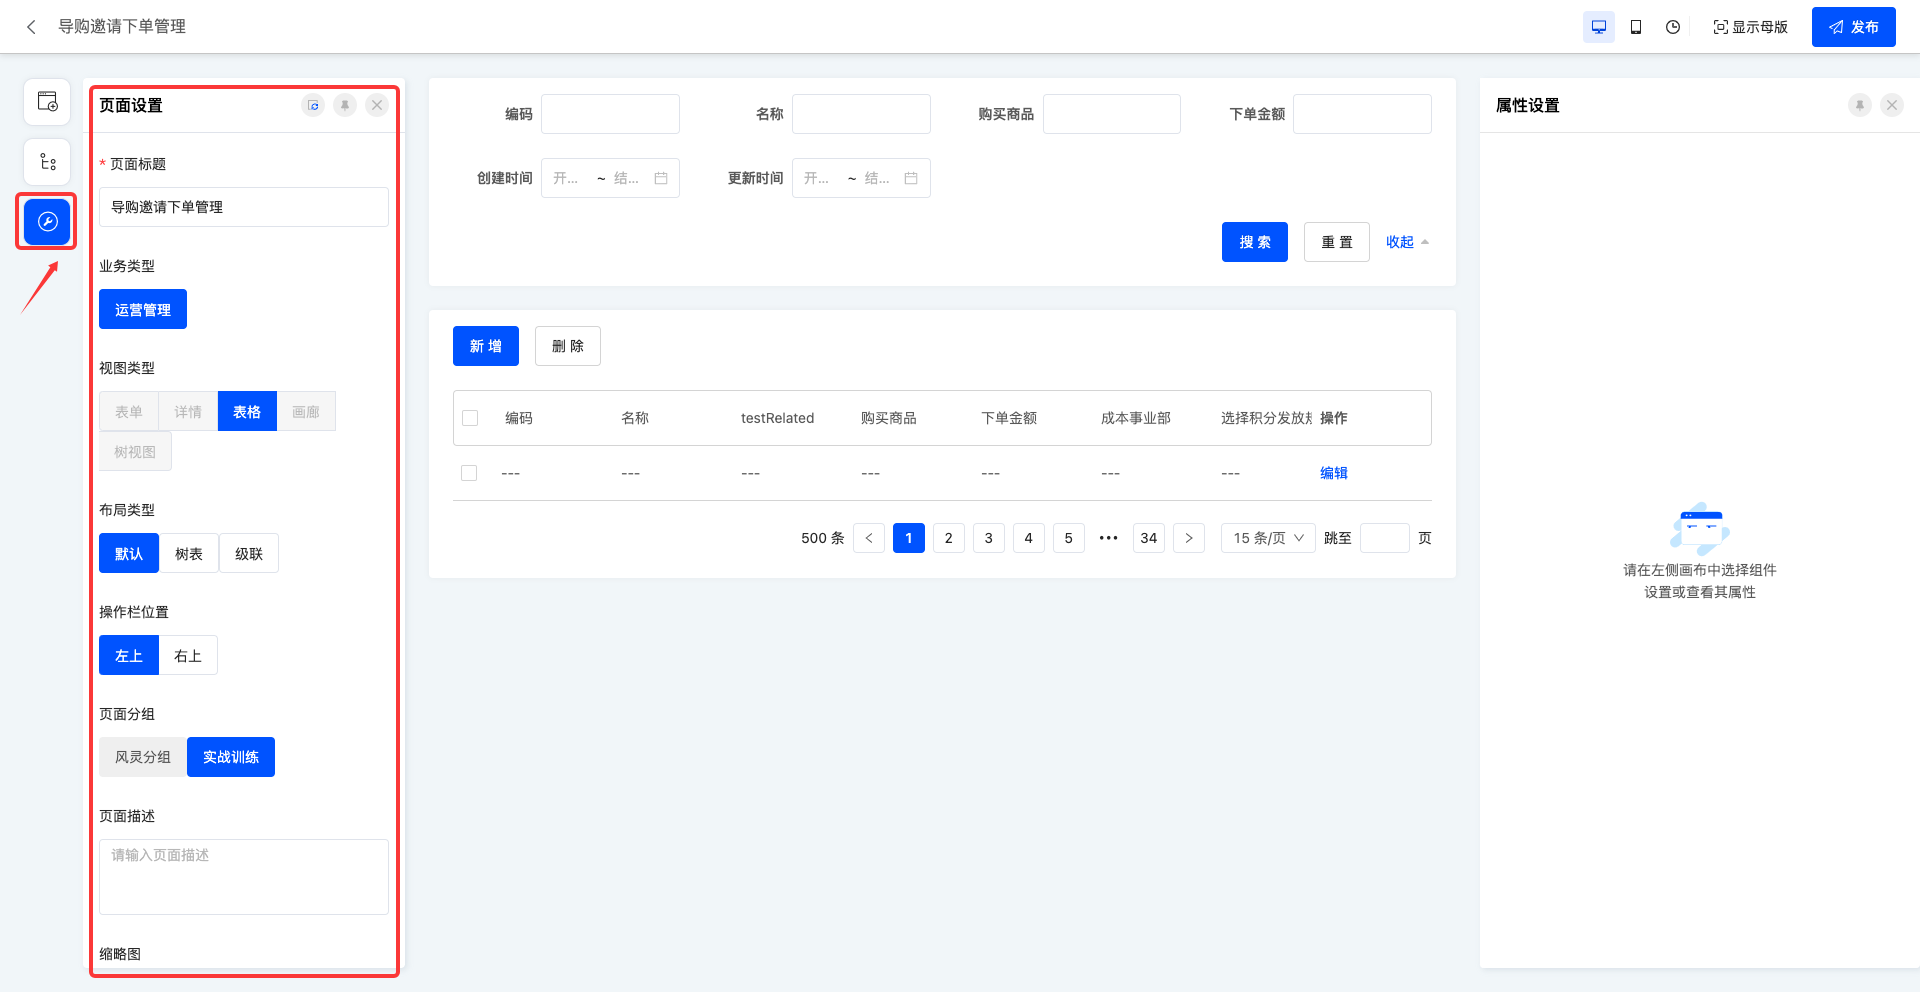Click the wrench page settings icon
1920x992 pixels.
point(47,221)
